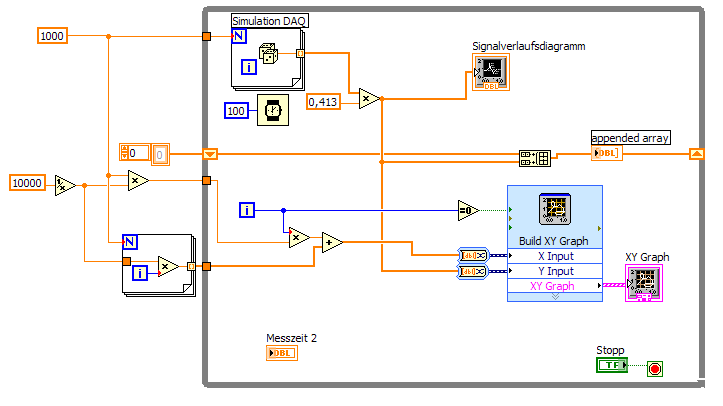
Task: Click the appended array label
Action: click(x=630, y=138)
